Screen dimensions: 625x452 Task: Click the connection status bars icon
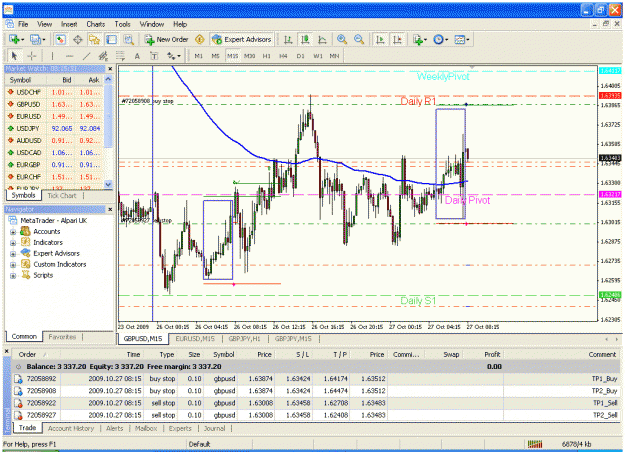coord(535,444)
